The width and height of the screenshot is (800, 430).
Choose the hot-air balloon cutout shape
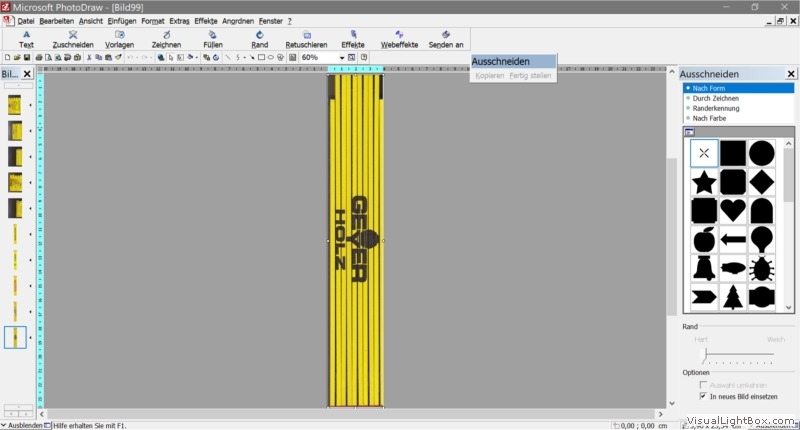click(762, 239)
